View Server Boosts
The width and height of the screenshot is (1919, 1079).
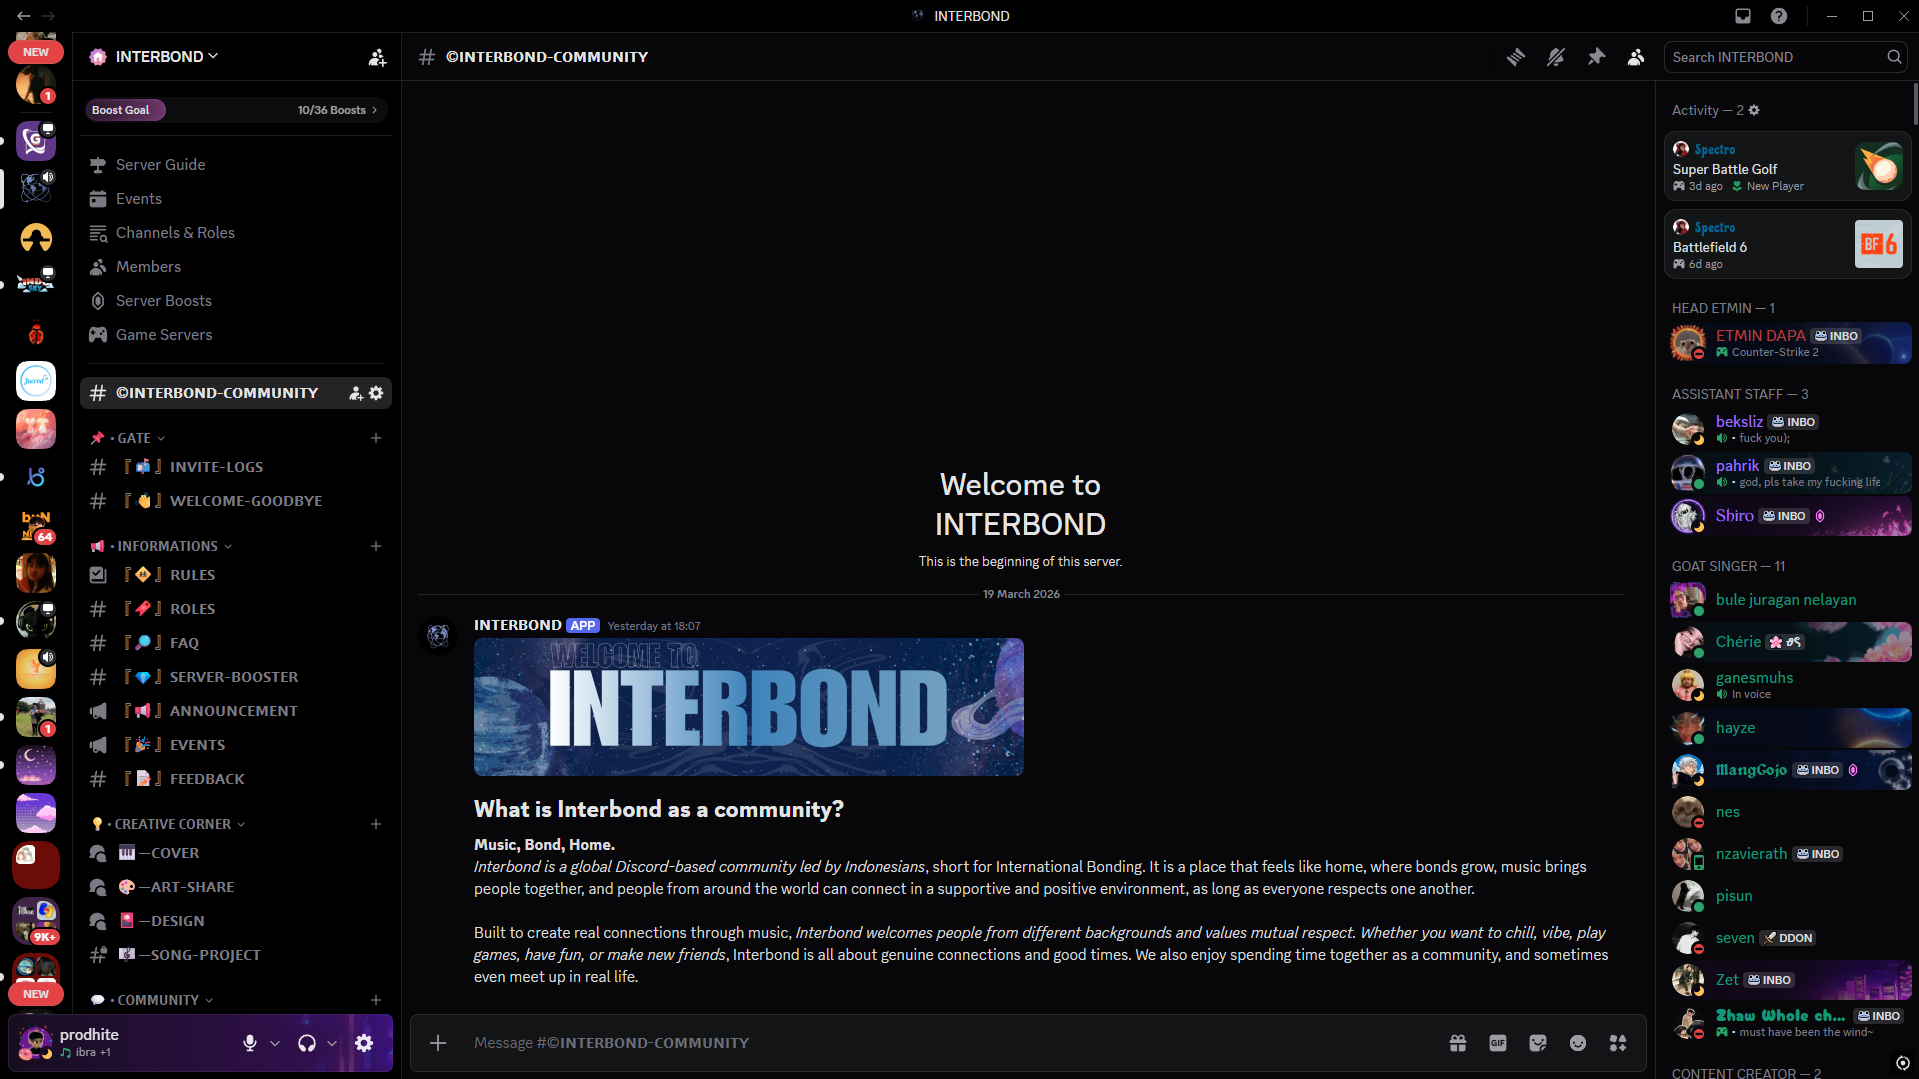click(236, 301)
